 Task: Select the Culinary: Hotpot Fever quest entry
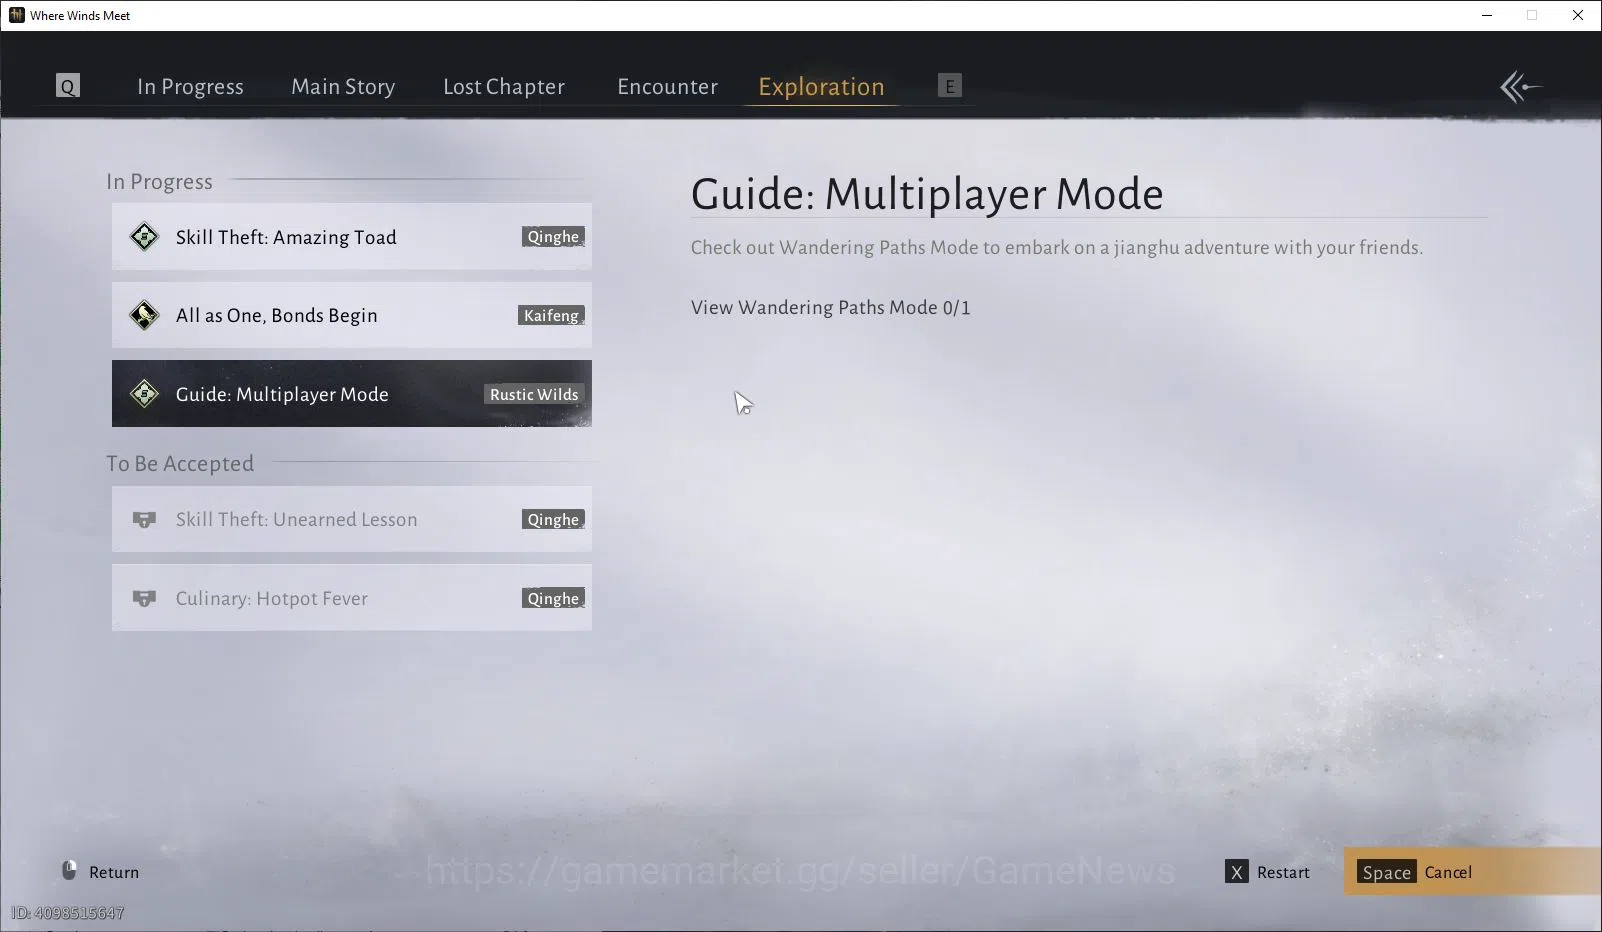coord(352,598)
